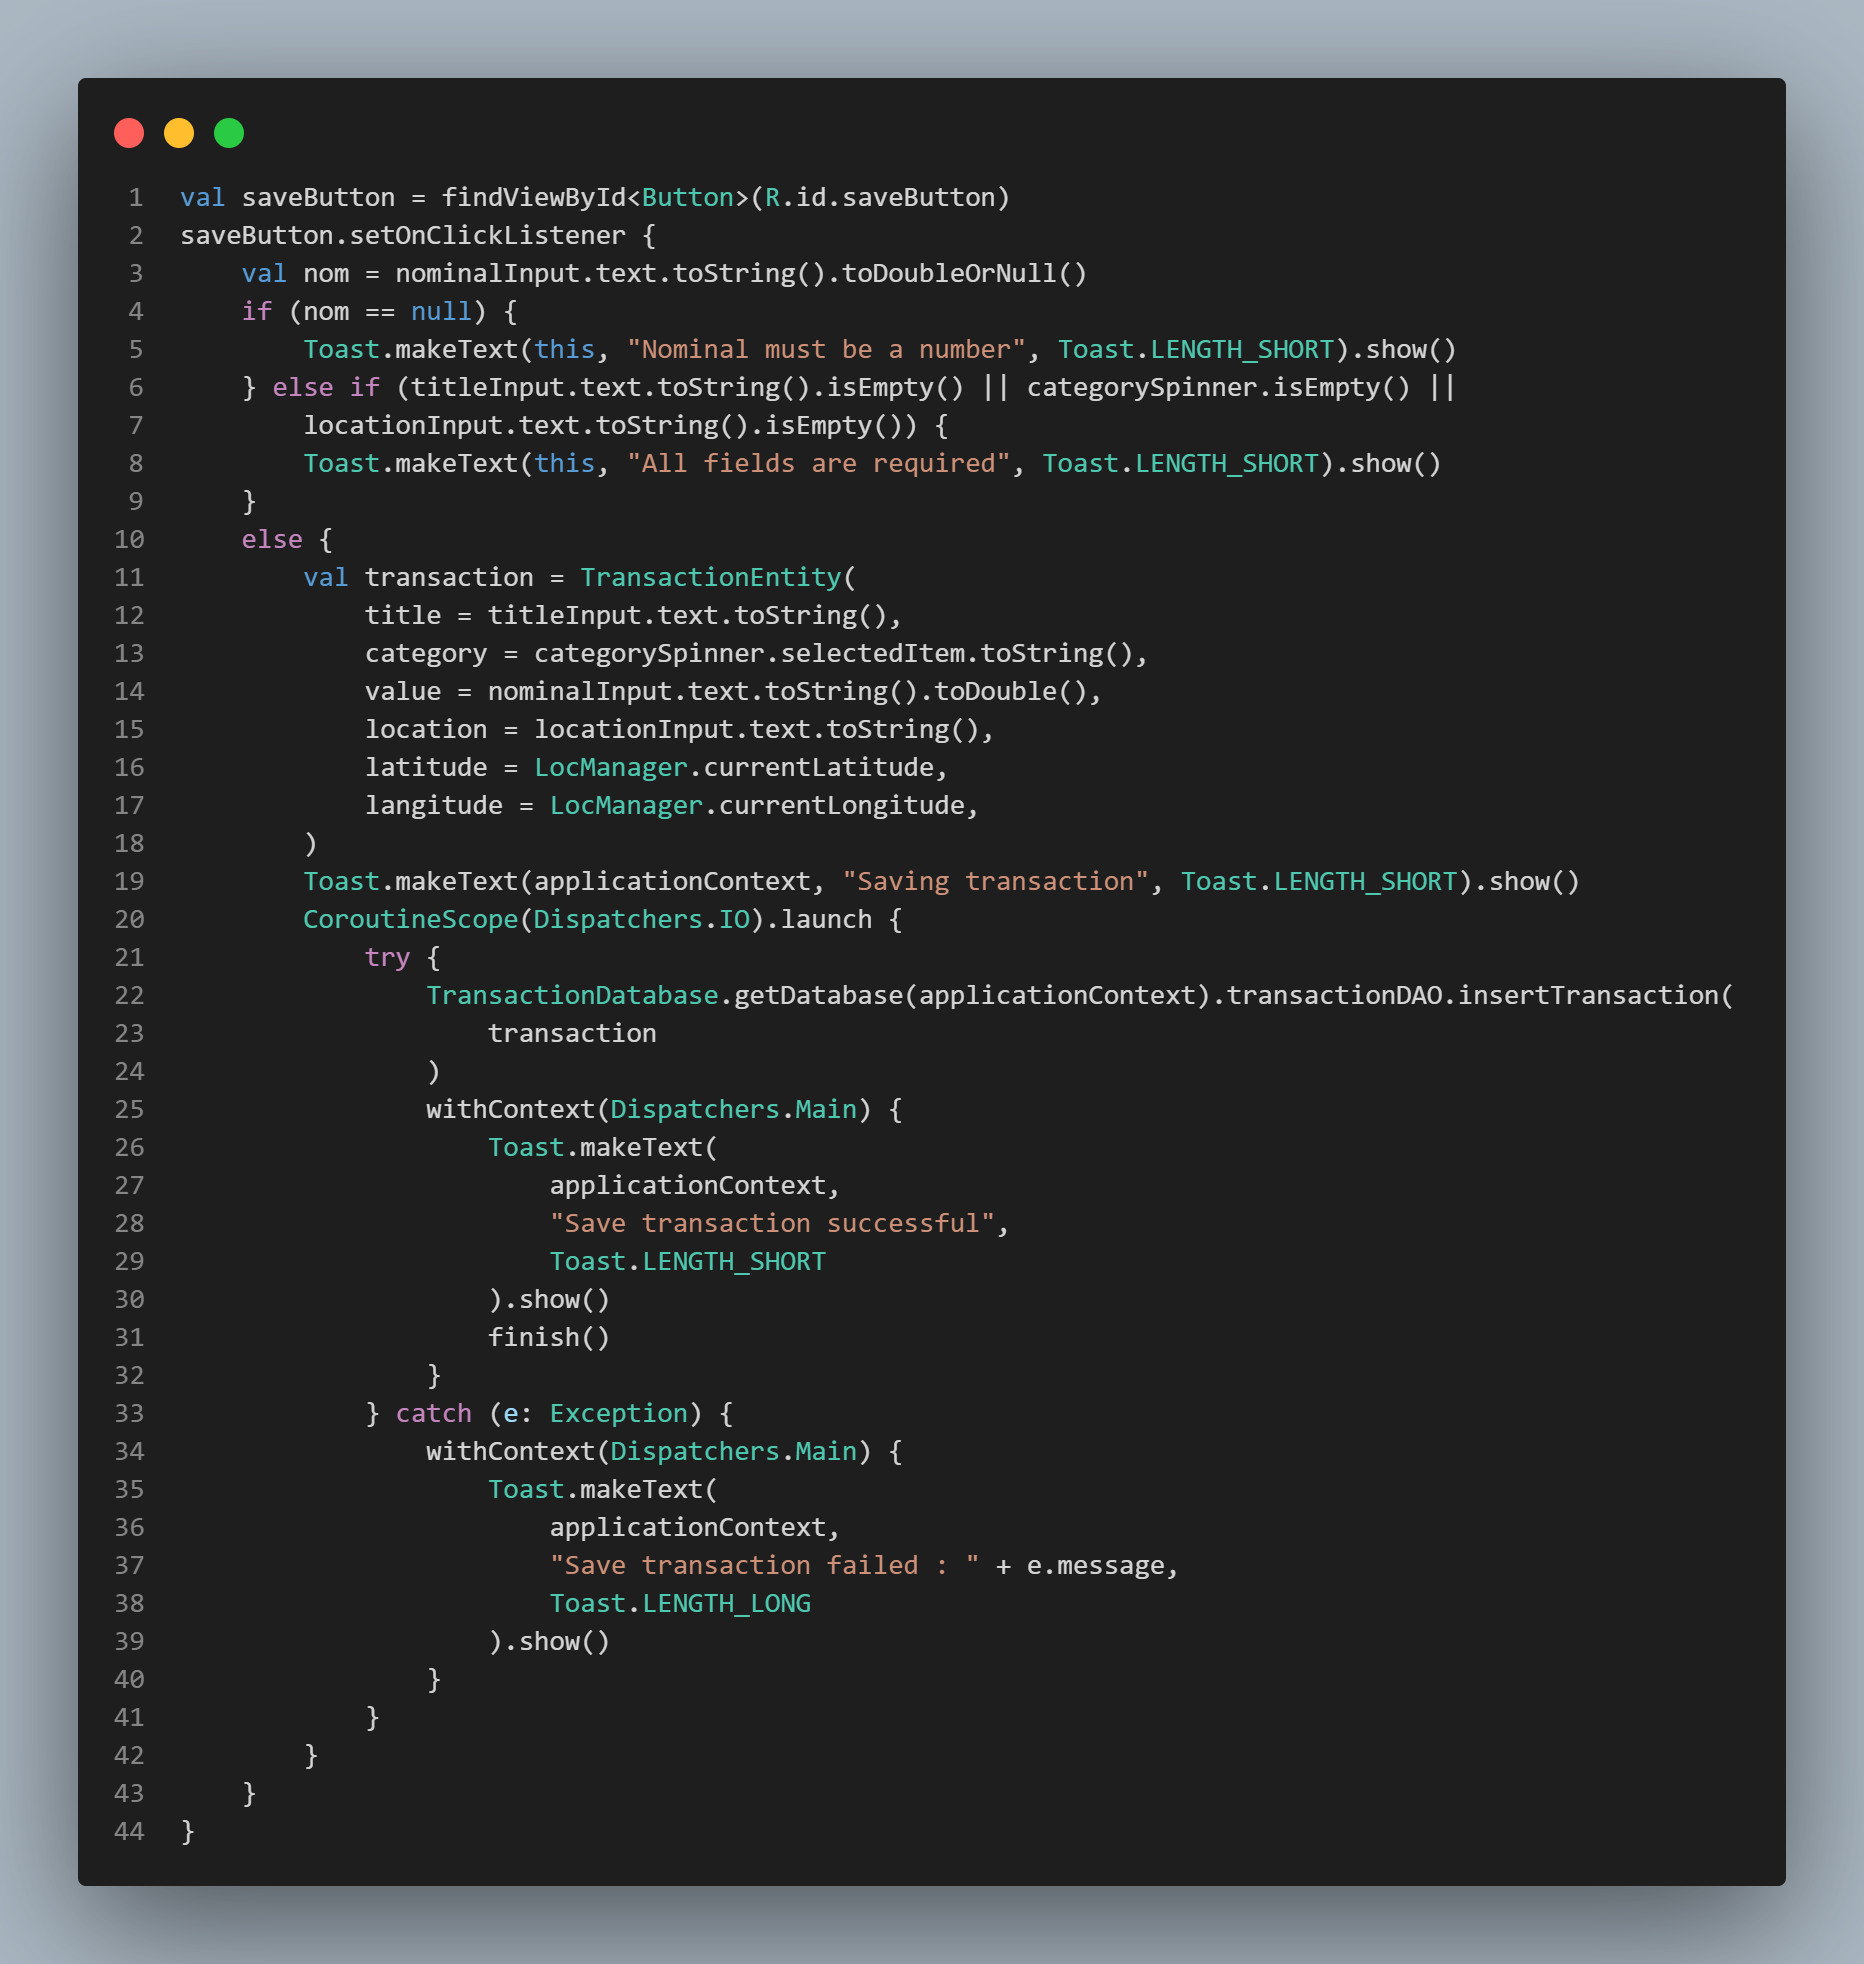This screenshot has height=1964, width=1864.
Task: Click the 'catch' keyword on line 33
Action: (434, 1414)
